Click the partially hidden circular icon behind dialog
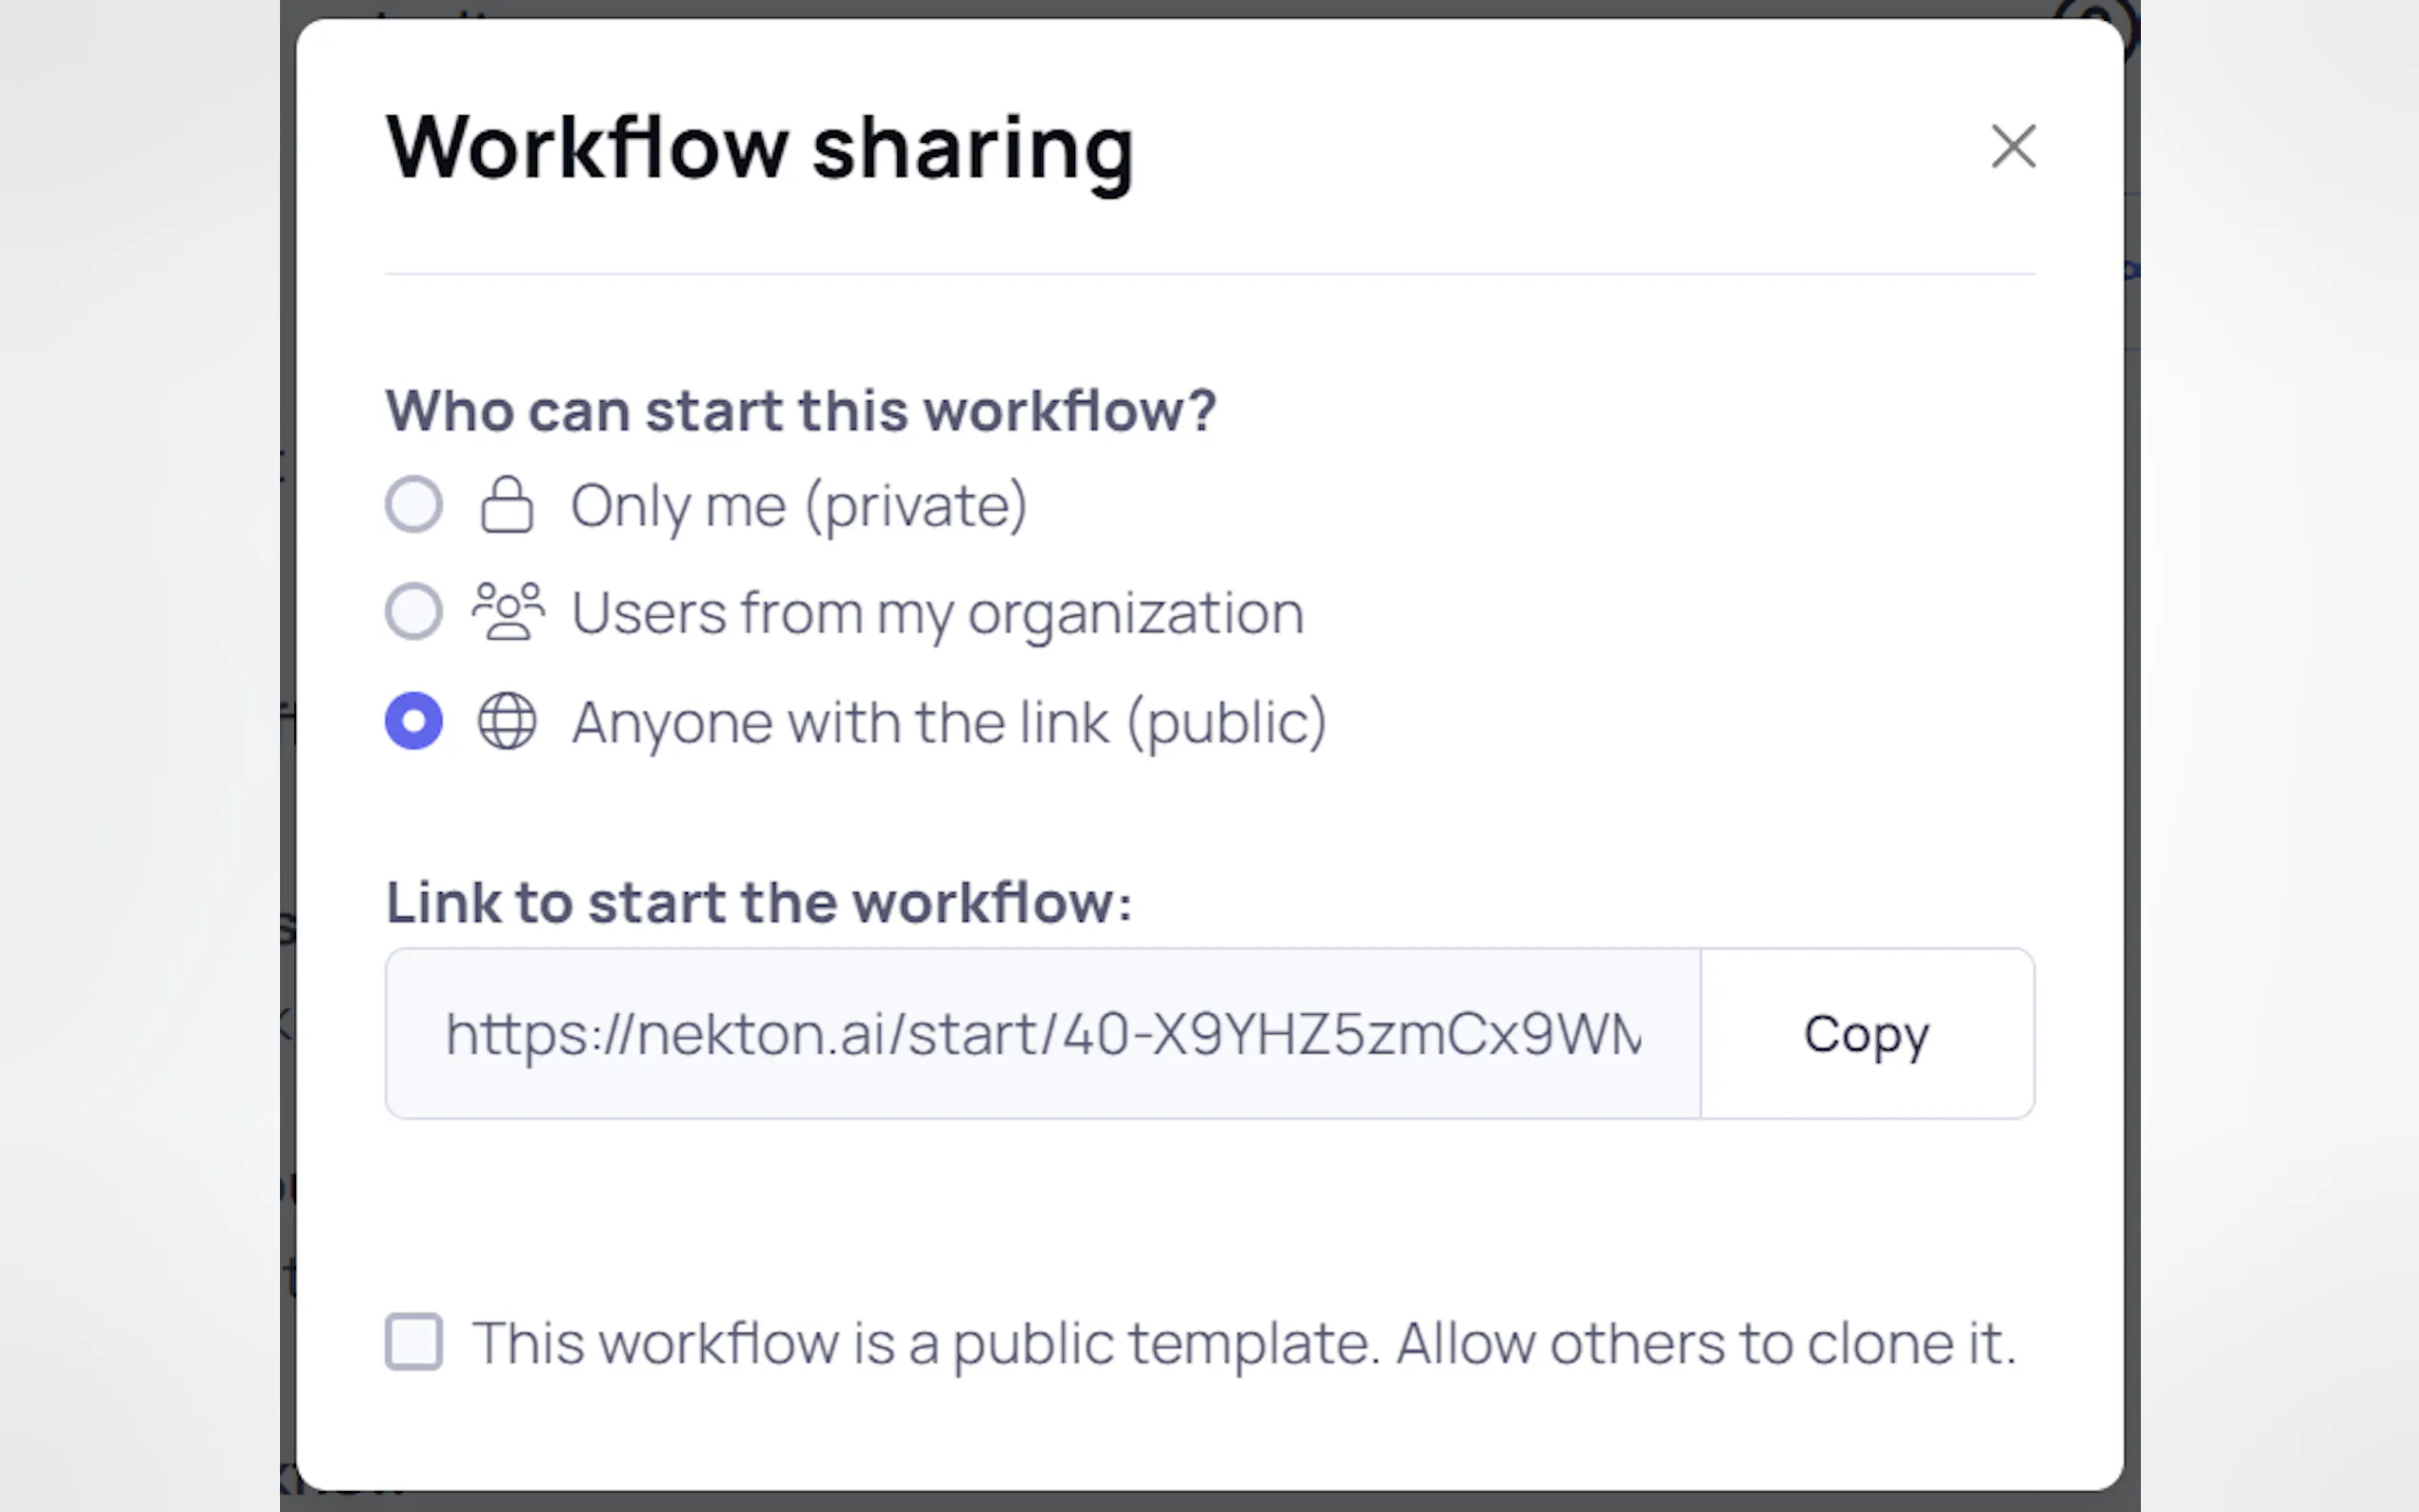The image size is (2419, 1512). pos(2128,22)
